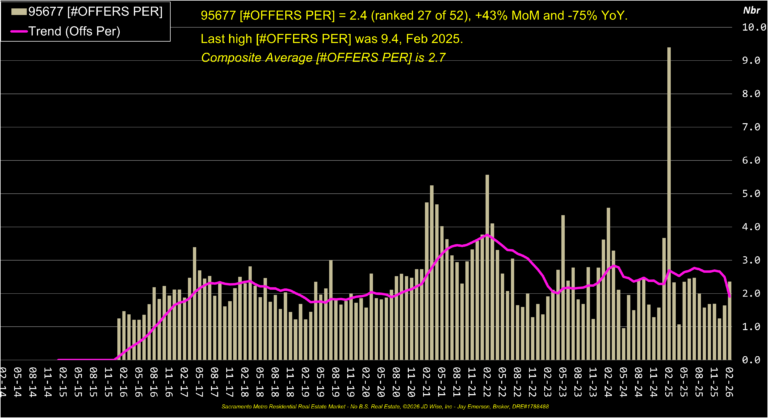Viewport: 768px width, 418px height.
Task: Click the 2.0 y-axis label
Action: 750,294
